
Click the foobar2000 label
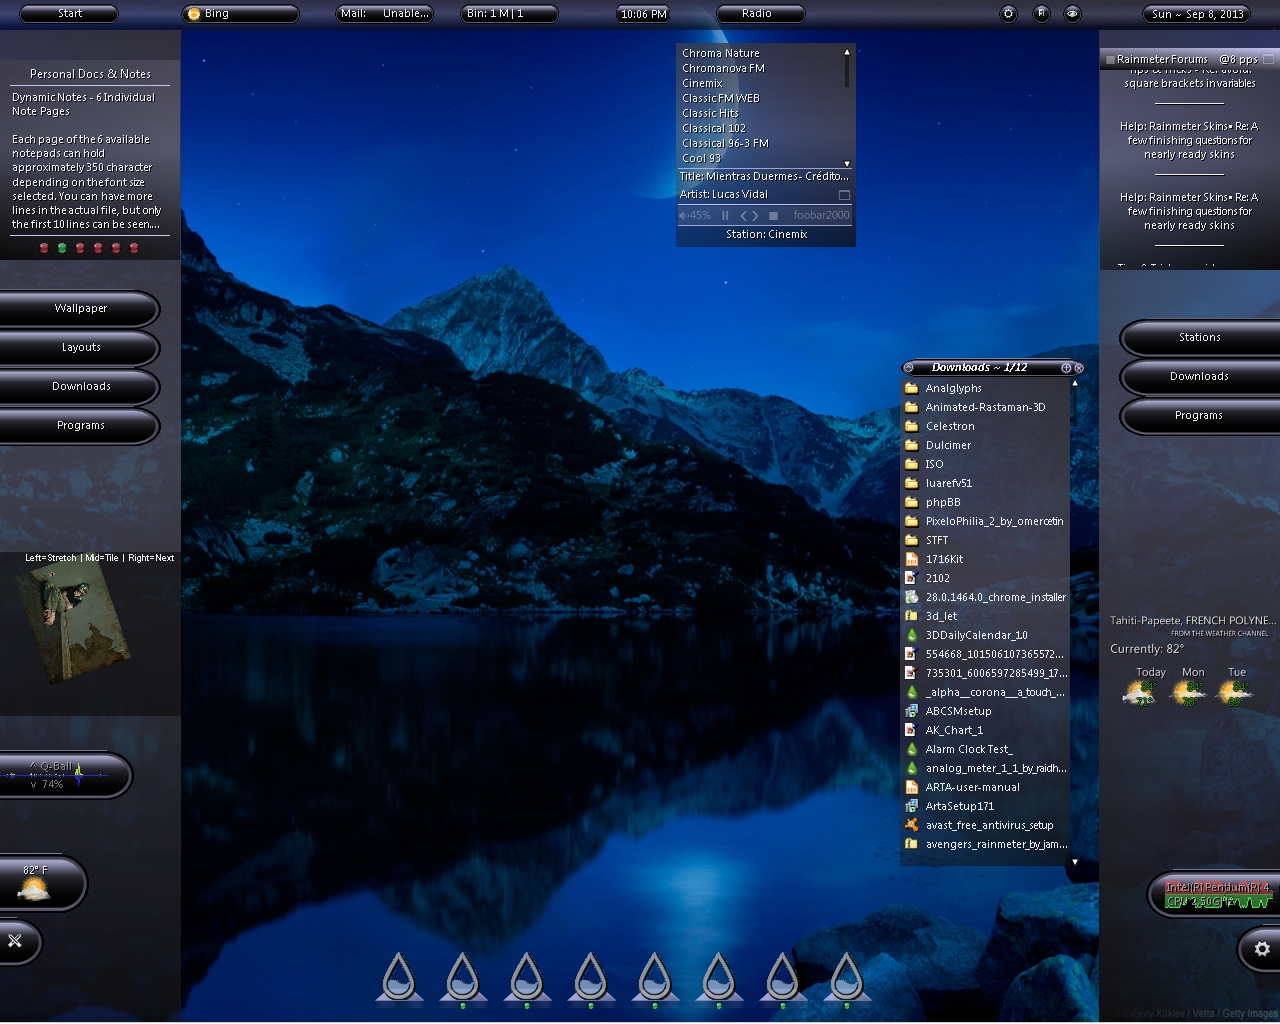tap(821, 215)
